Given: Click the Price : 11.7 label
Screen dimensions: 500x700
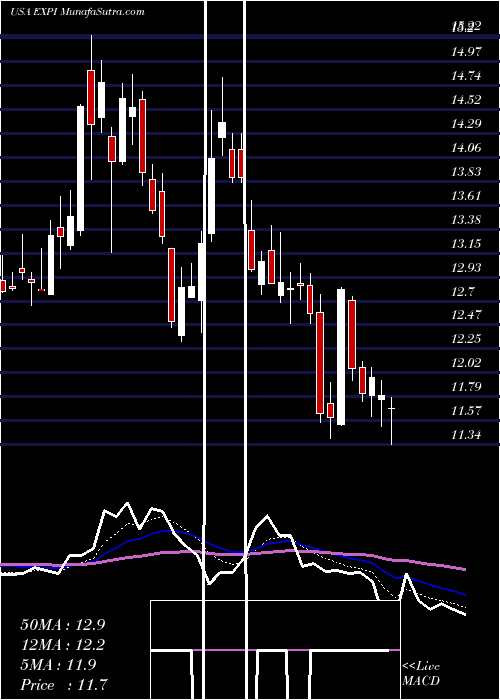Looking at the screenshot, I should [63, 685].
